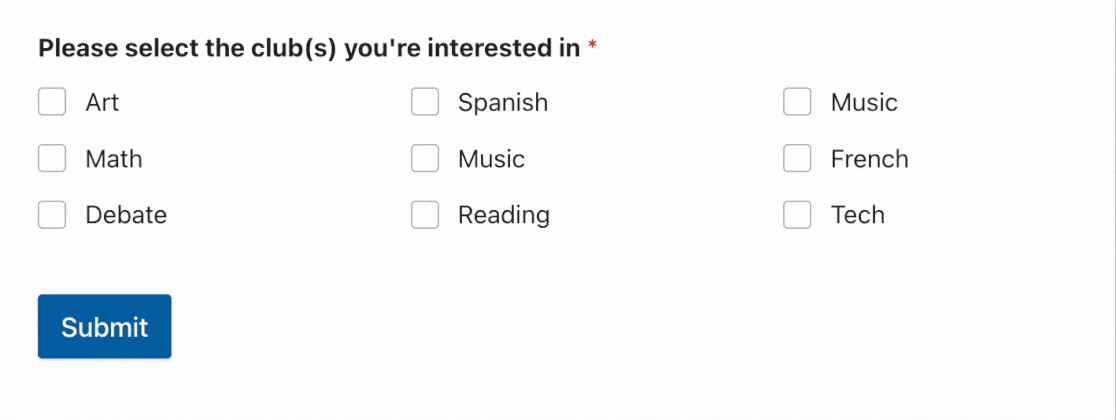Image resolution: width=1116 pixels, height=420 pixels.
Task: Tick the Math club checkbox
Action: click(52, 159)
